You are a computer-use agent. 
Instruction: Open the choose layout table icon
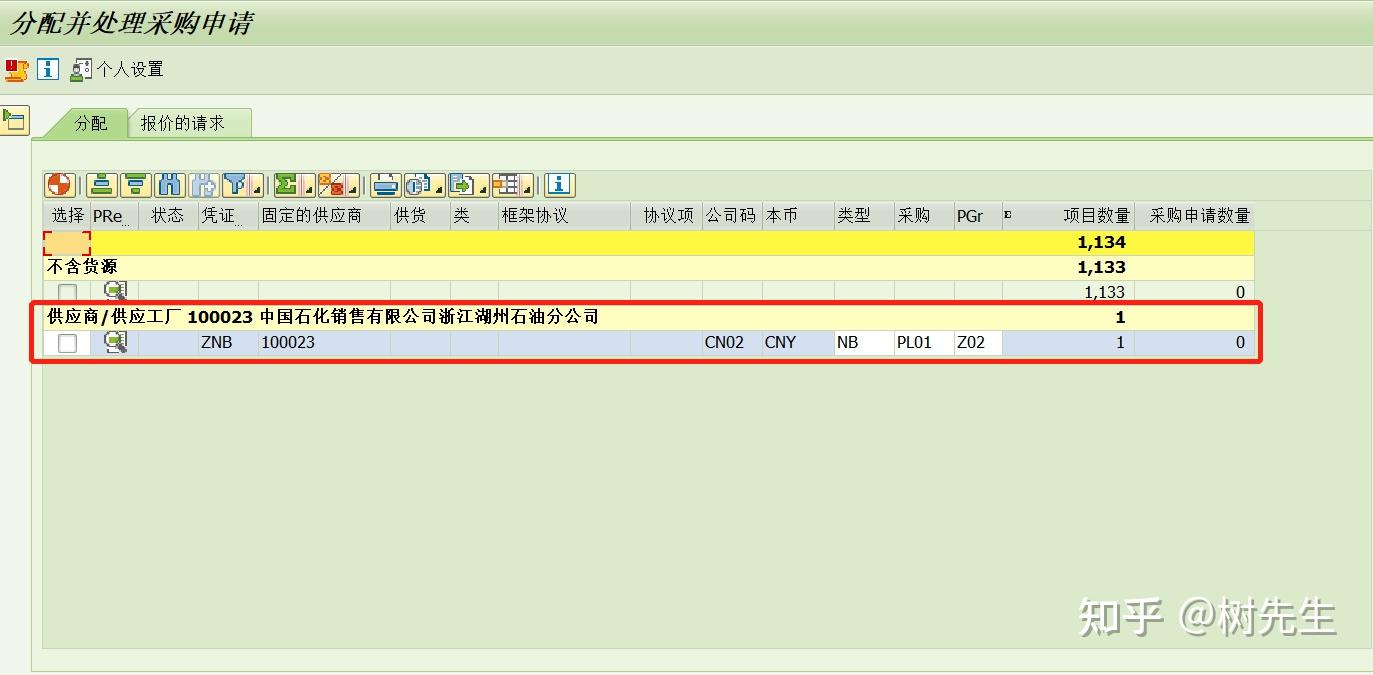(505, 185)
